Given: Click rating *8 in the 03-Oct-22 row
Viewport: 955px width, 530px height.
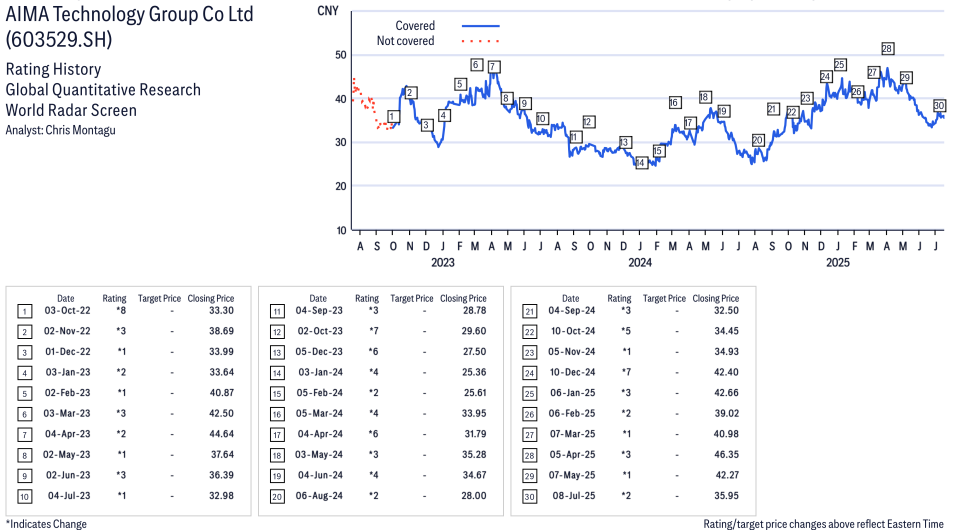Looking at the screenshot, I should click(x=121, y=311).
